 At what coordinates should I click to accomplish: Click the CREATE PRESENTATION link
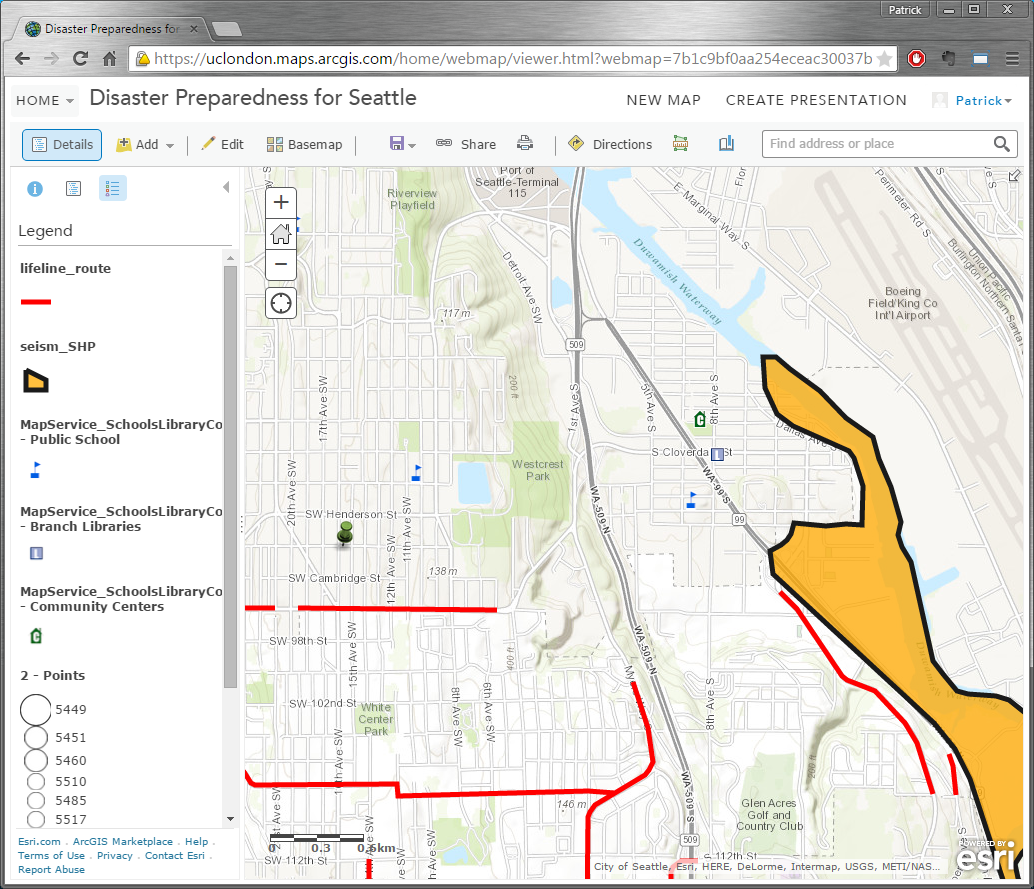click(816, 100)
